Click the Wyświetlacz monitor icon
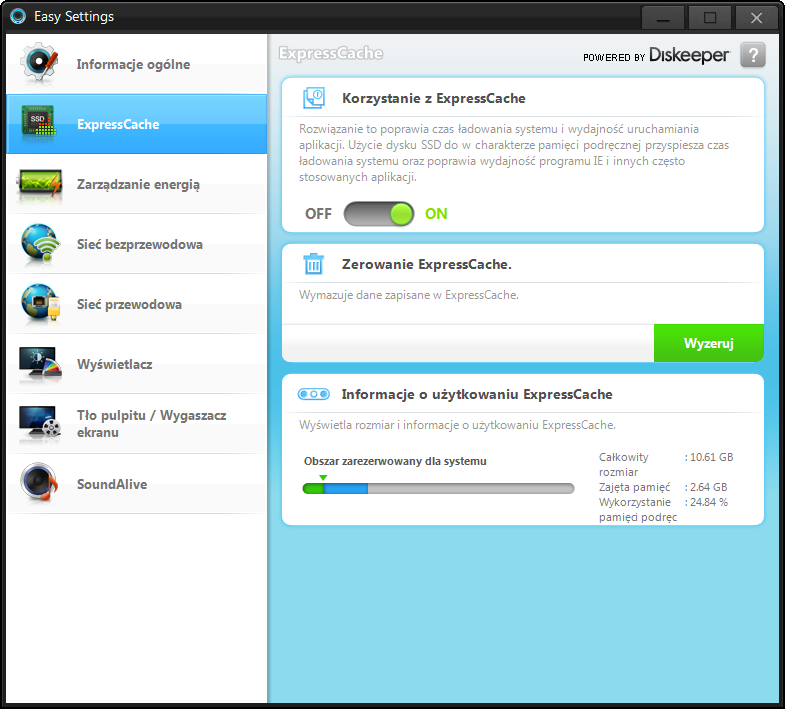Screen dimensions: 785x709 point(40,364)
